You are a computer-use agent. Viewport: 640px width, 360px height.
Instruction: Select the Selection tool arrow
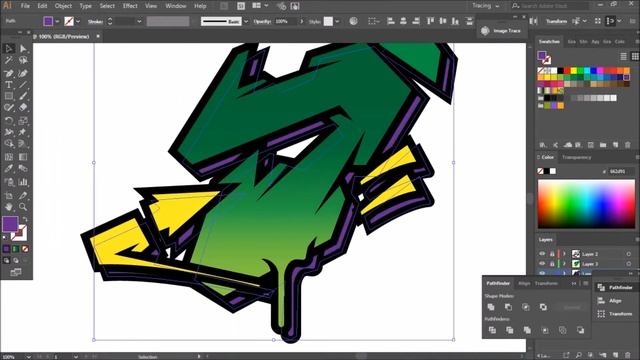click(x=9, y=49)
